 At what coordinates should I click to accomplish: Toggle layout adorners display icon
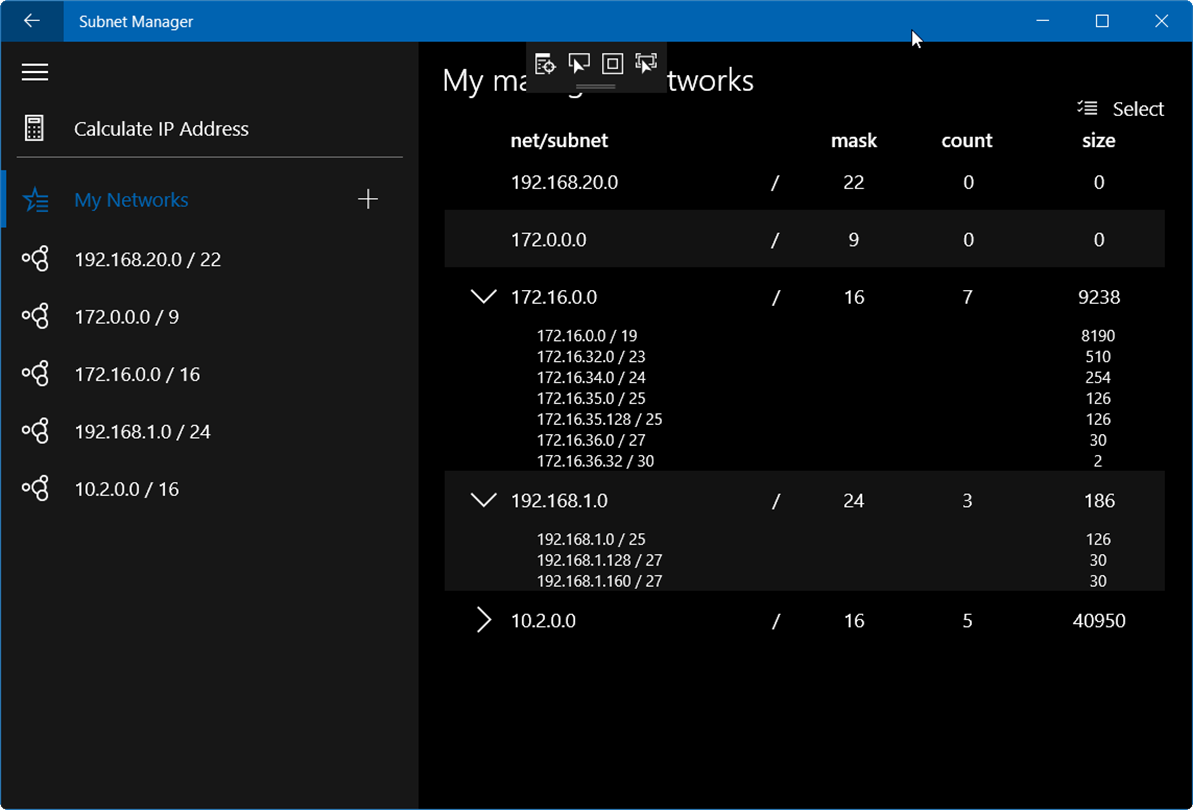(x=613, y=65)
